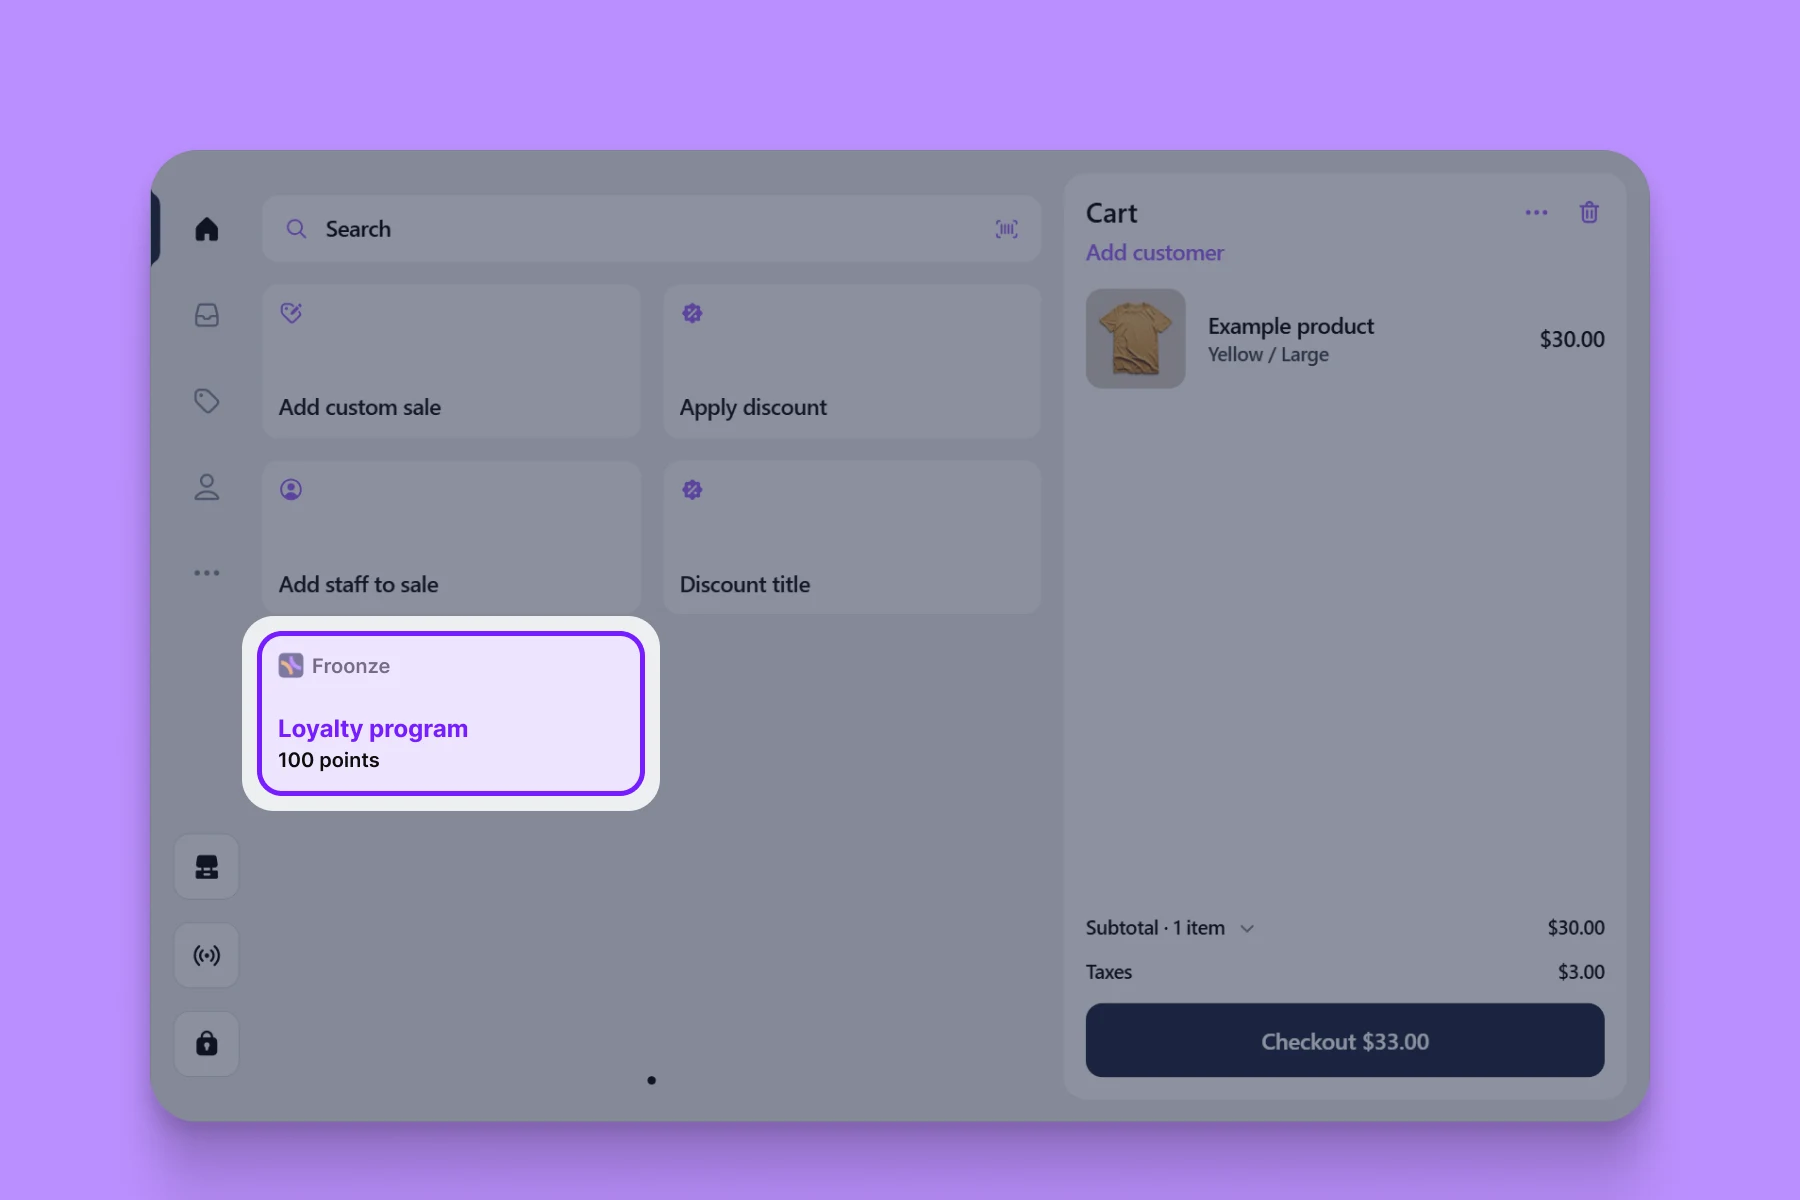Click the lock screen icon button

click(x=207, y=1043)
